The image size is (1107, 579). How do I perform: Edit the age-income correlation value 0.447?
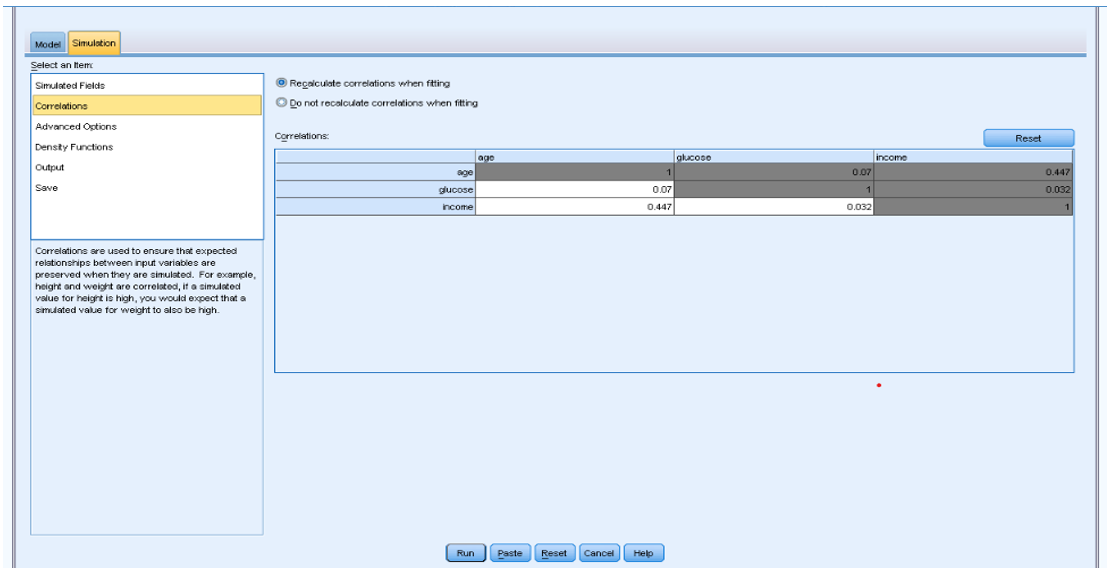pyautogui.click(x=575, y=206)
